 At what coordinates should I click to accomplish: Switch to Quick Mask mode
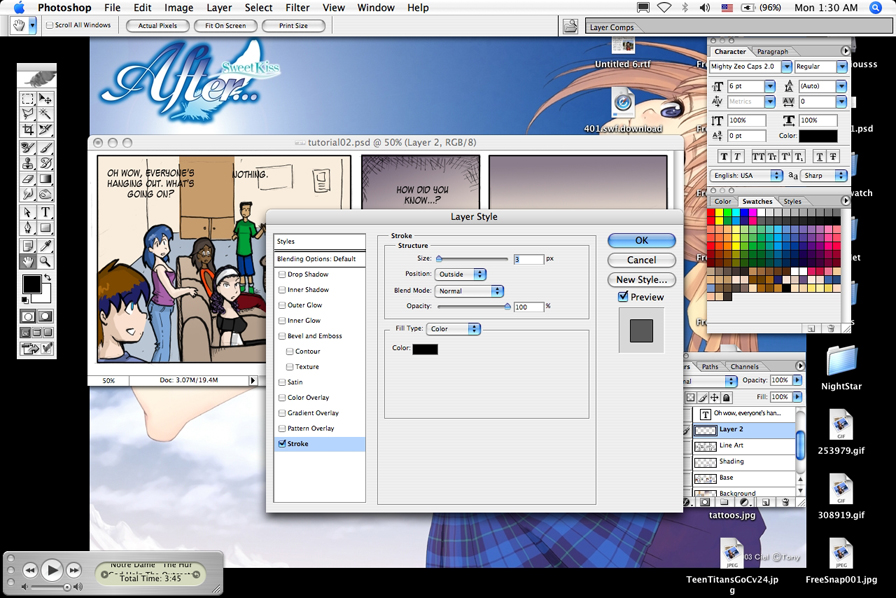tap(45, 316)
